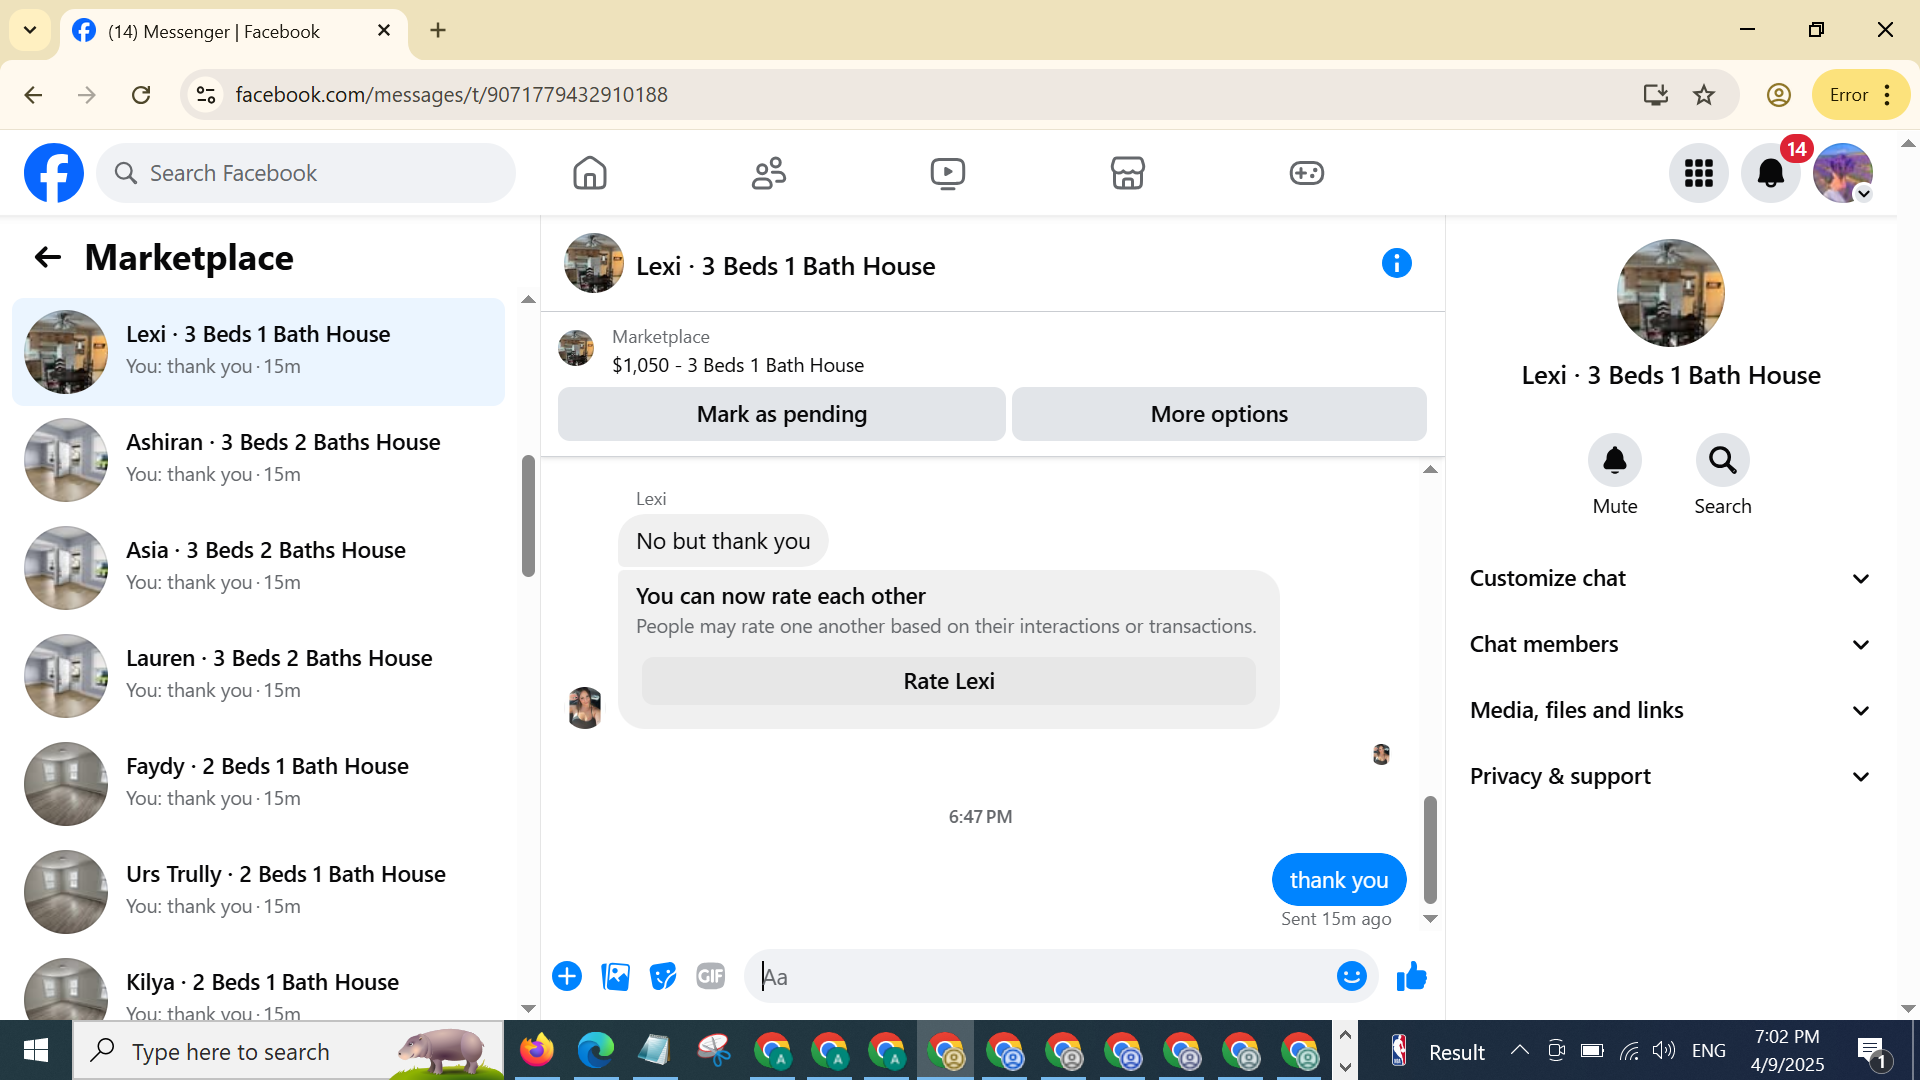Bookmark this page with the star icon
This screenshot has height=1080, width=1920.
pyautogui.click(x=1704, y=95)
